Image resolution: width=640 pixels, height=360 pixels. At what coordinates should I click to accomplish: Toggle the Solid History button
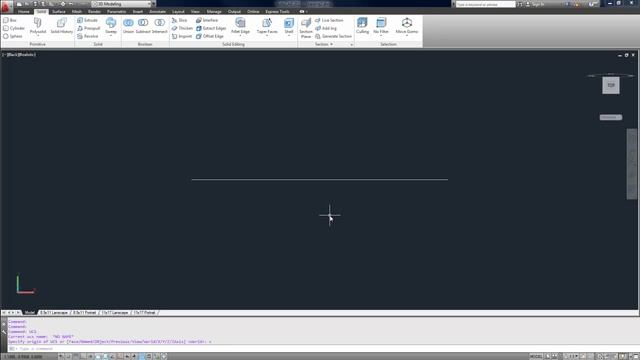tap(61, 25)
